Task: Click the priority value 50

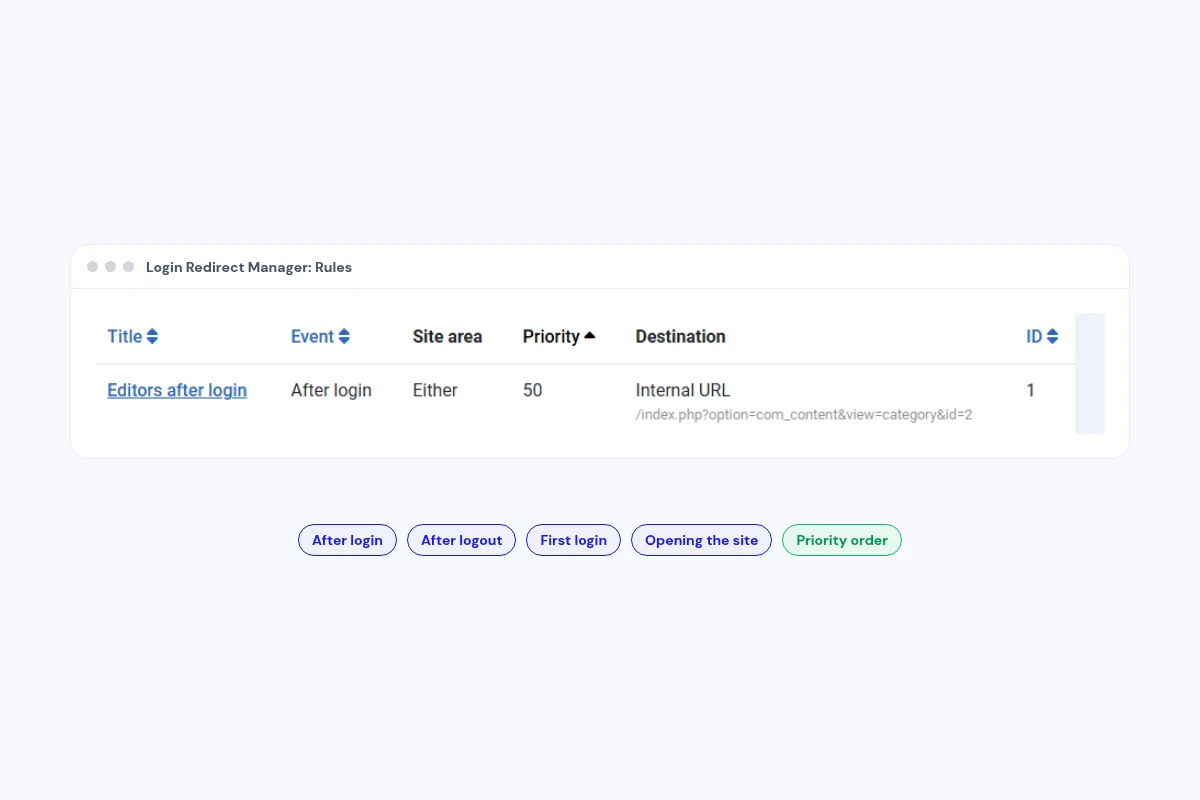Action: tap(533, 390)
